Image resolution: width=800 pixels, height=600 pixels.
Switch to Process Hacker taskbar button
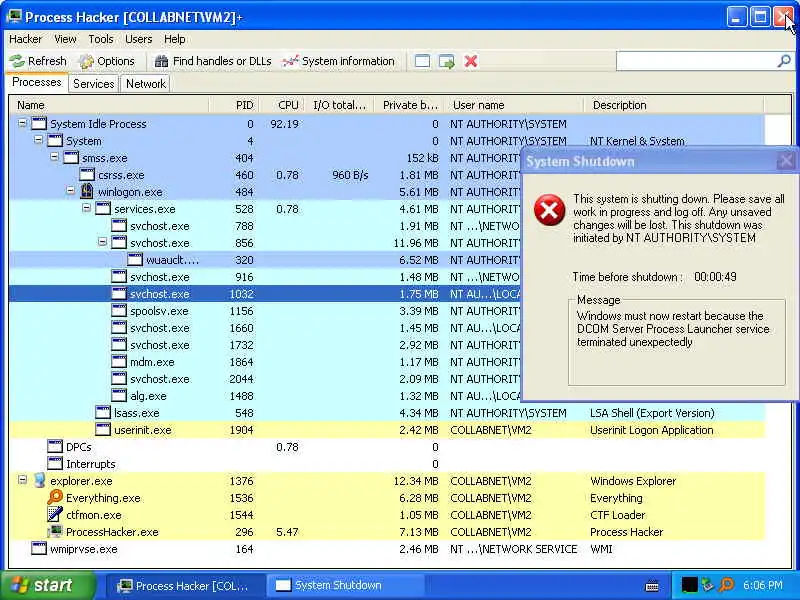(x=186, y=585)
